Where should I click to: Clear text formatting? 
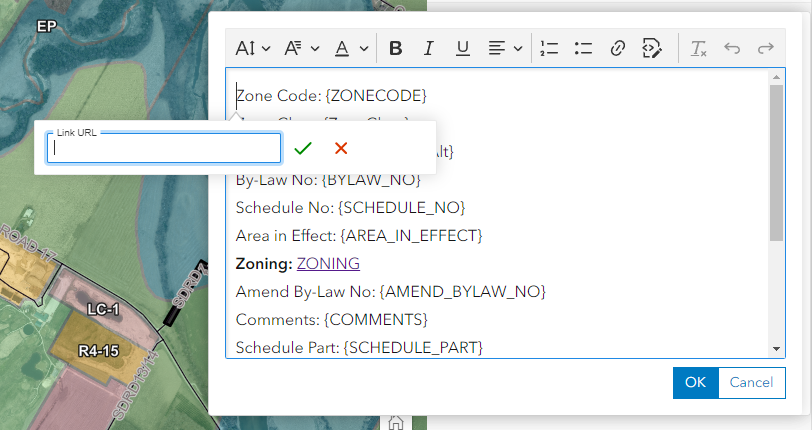(698, 48)
